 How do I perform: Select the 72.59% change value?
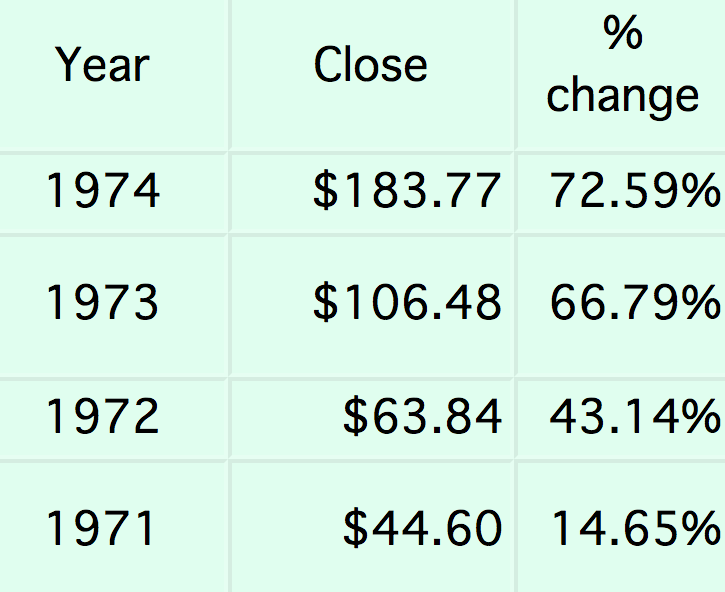pos(634,191)
